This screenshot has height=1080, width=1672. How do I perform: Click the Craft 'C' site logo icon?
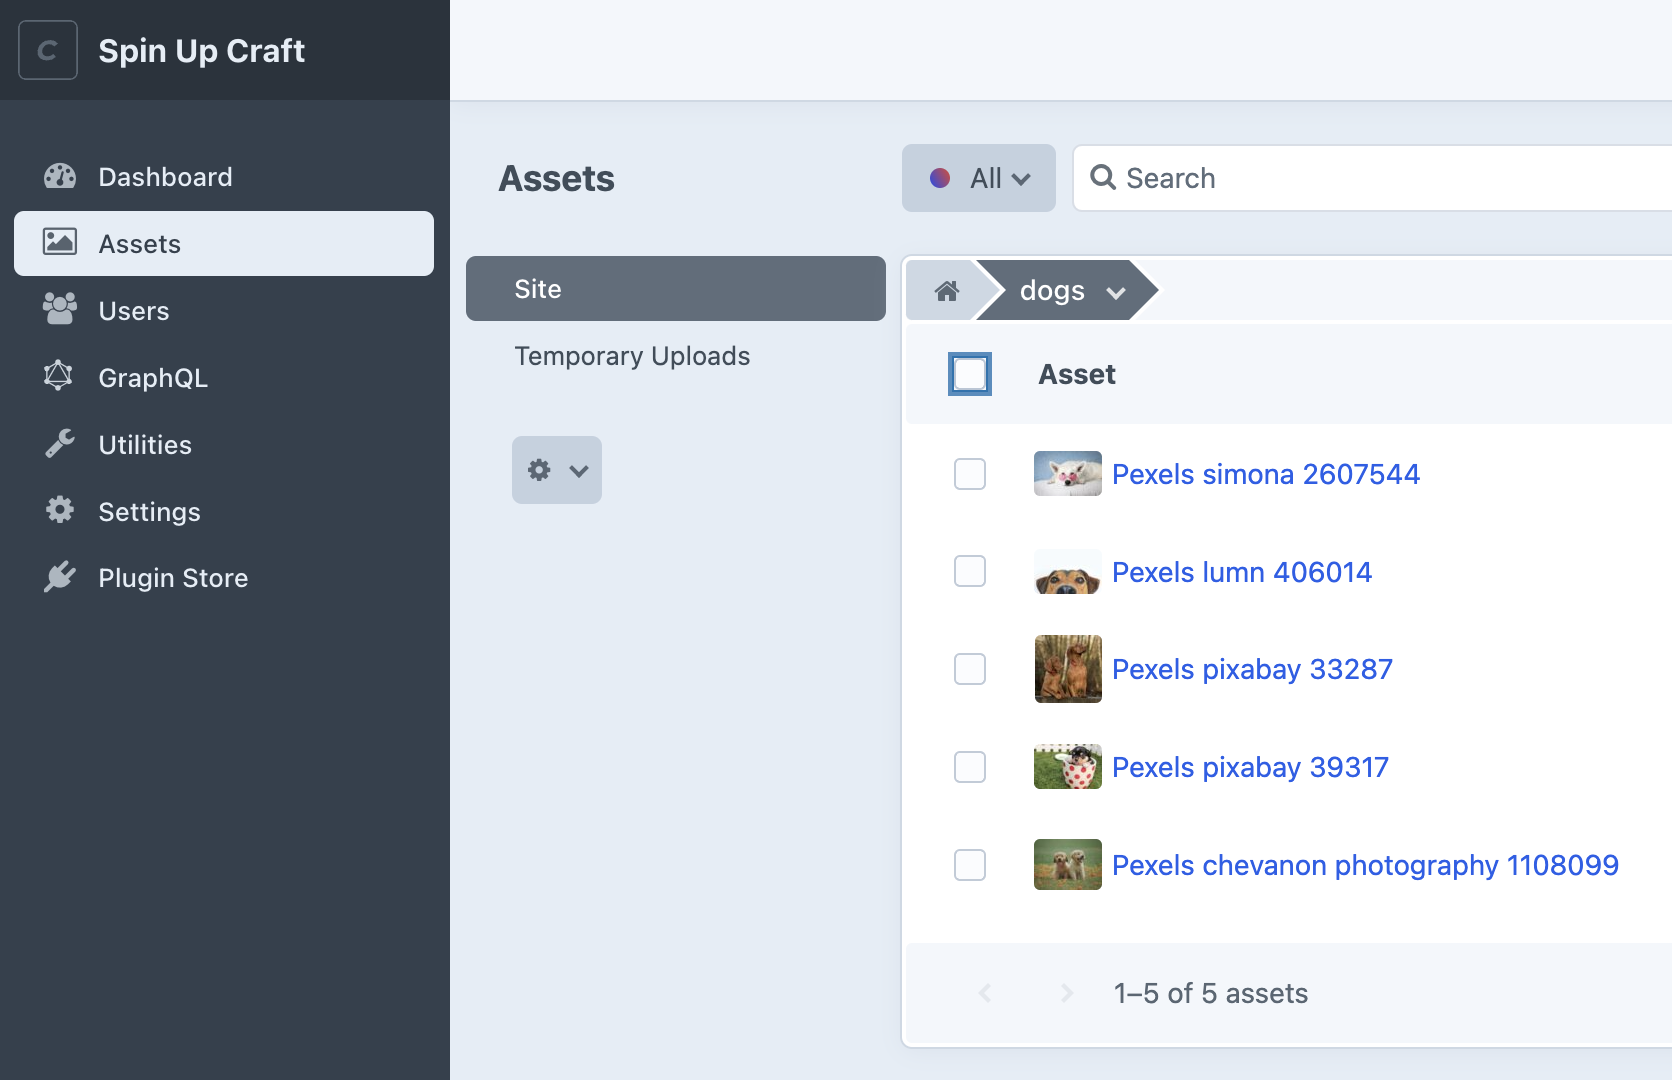pyautogui.click(x=48, y=50)
